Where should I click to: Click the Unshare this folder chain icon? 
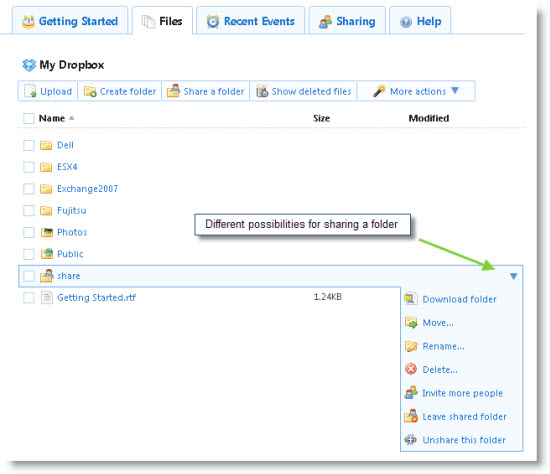coord(410,439)
